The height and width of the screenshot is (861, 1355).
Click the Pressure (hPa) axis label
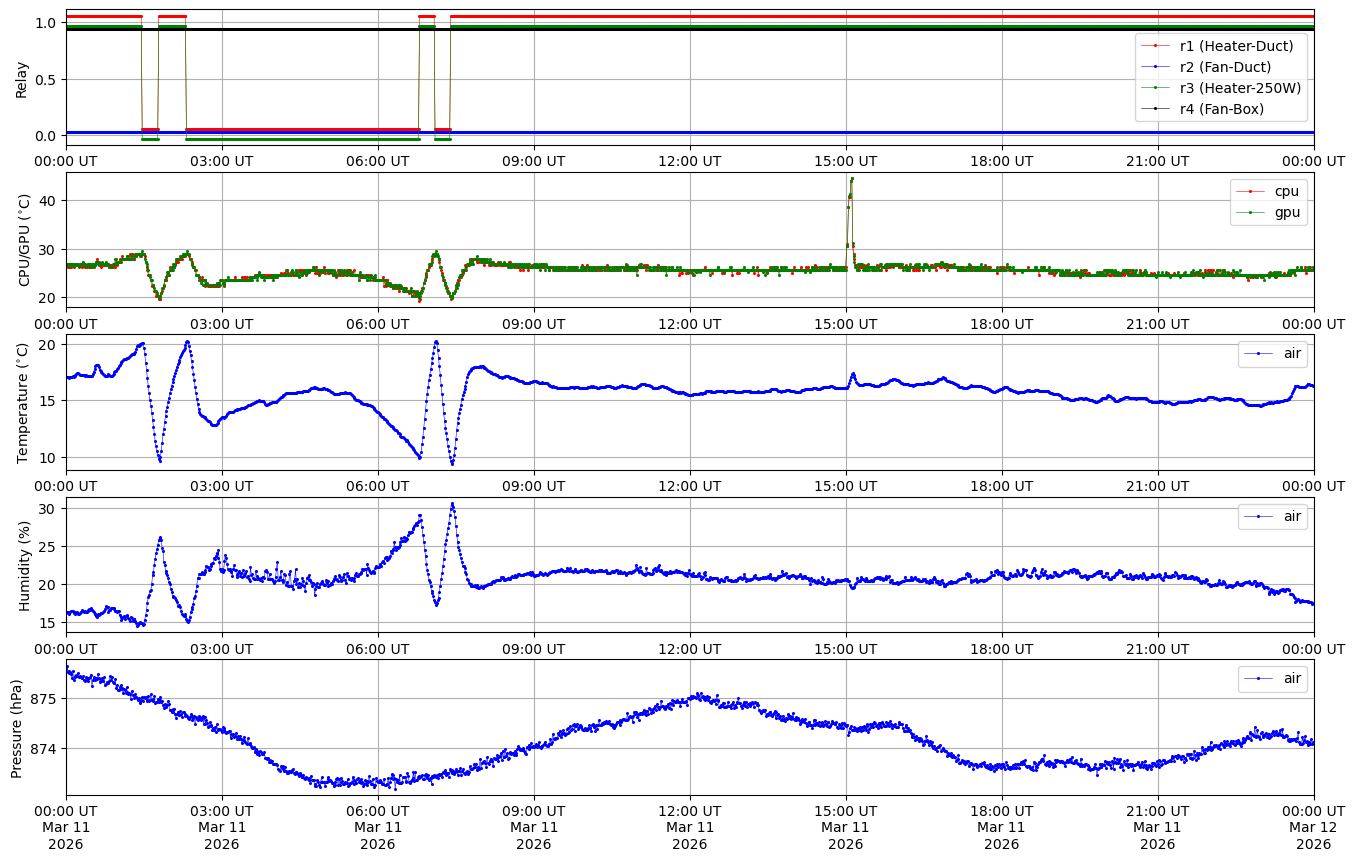(16, 728)
